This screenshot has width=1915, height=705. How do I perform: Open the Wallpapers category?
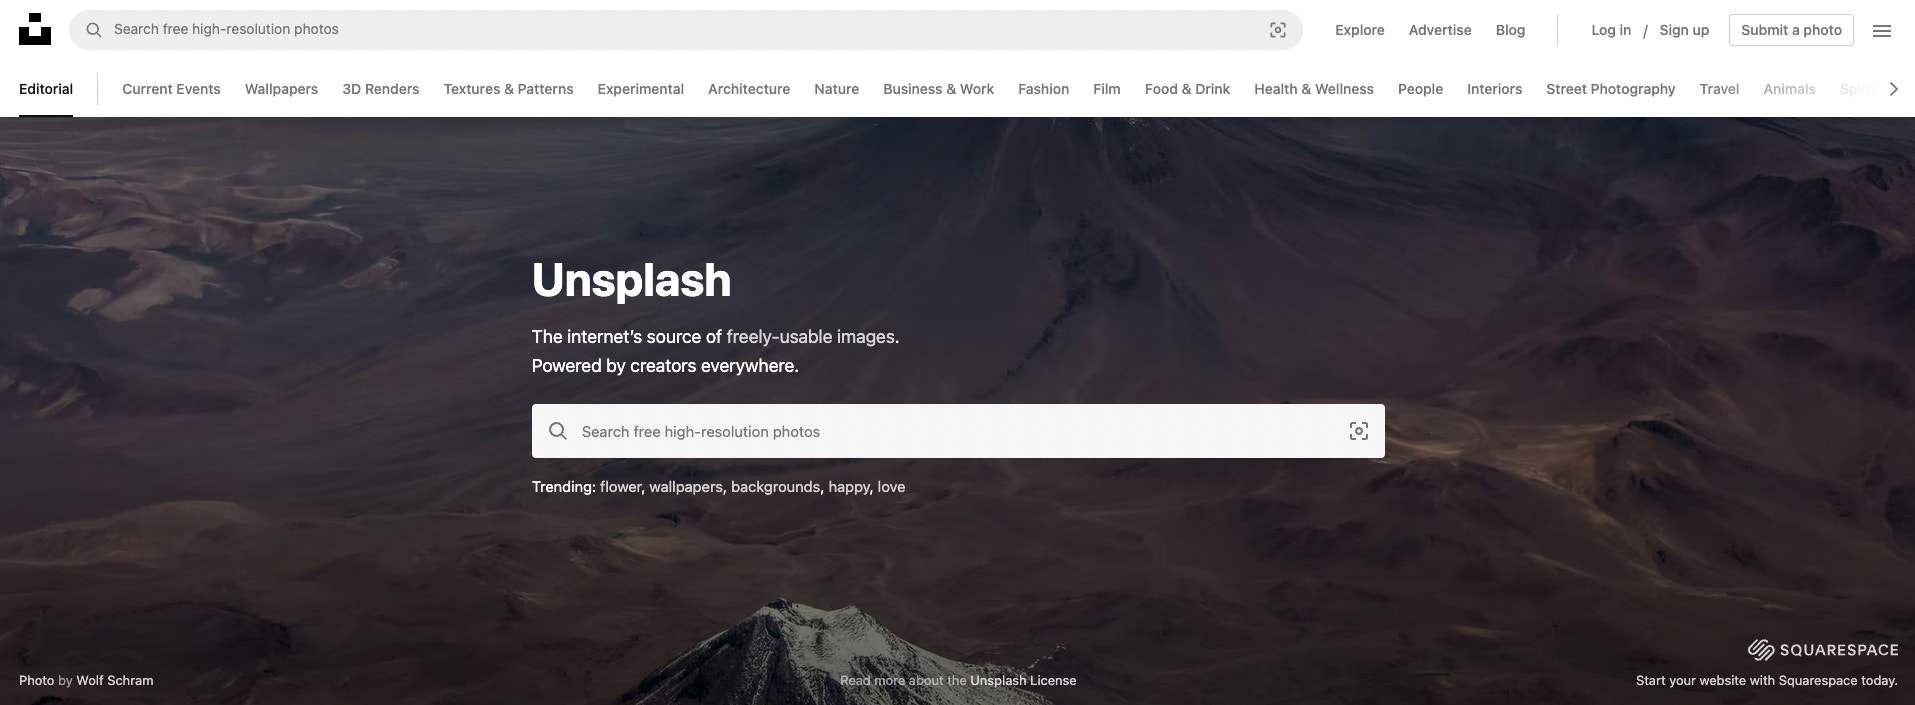tap(281, 89)
